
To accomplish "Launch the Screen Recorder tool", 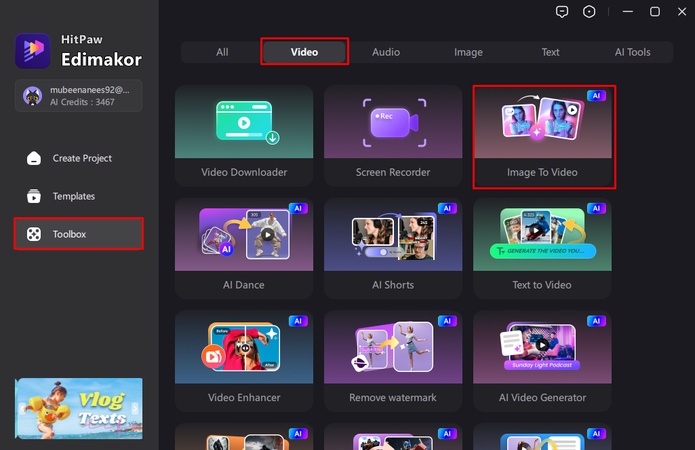I will (393, 136).
